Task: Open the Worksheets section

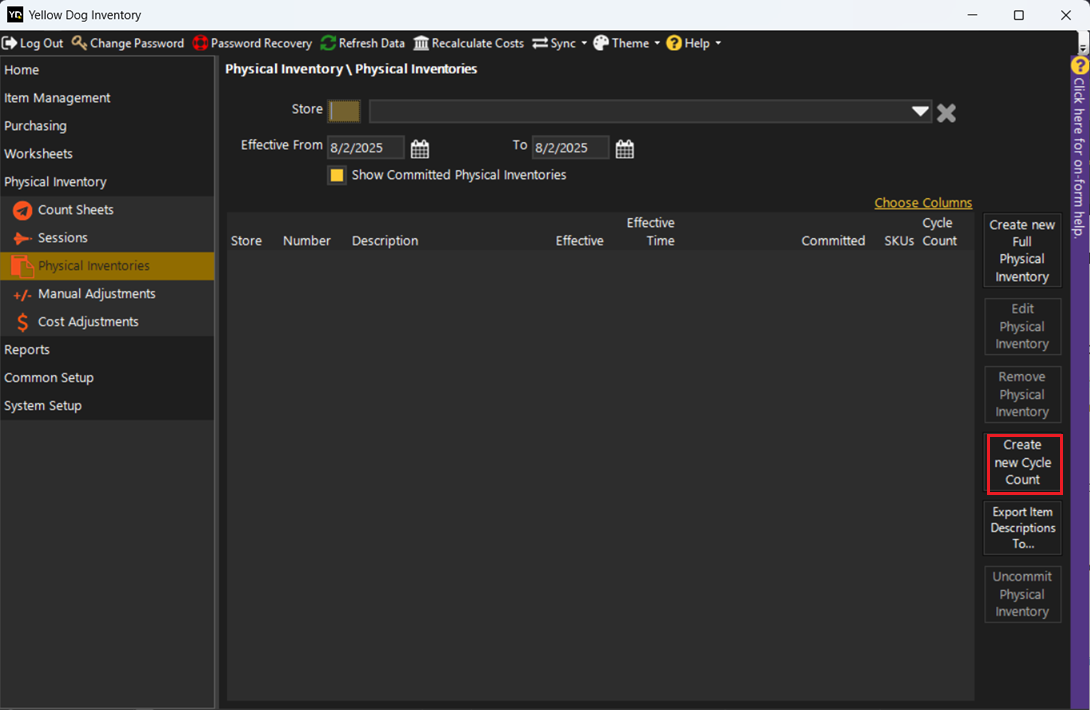Action: click(x=107, y=154)
